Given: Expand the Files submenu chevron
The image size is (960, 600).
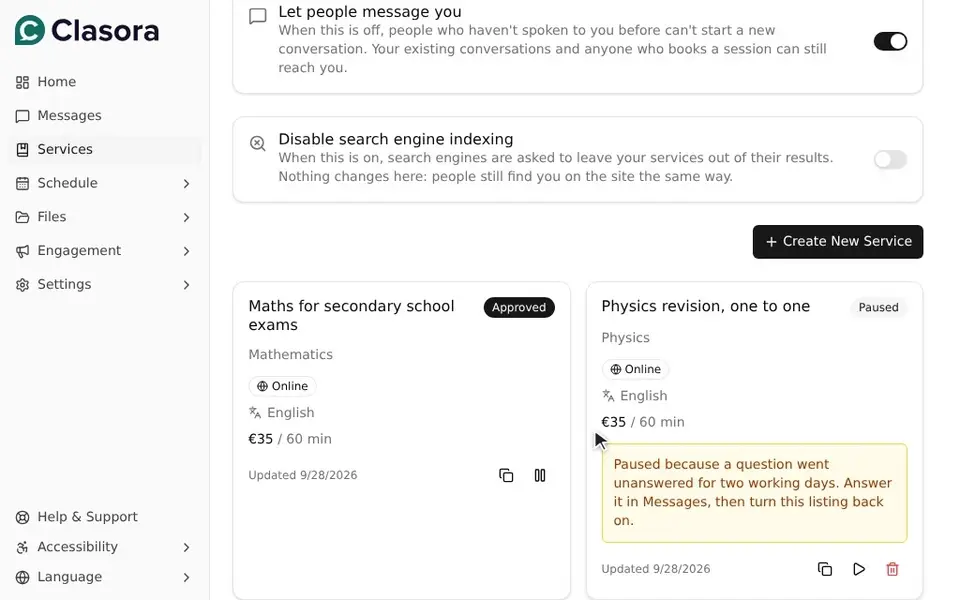Looking at the screenshot, I should pos(186,217).
